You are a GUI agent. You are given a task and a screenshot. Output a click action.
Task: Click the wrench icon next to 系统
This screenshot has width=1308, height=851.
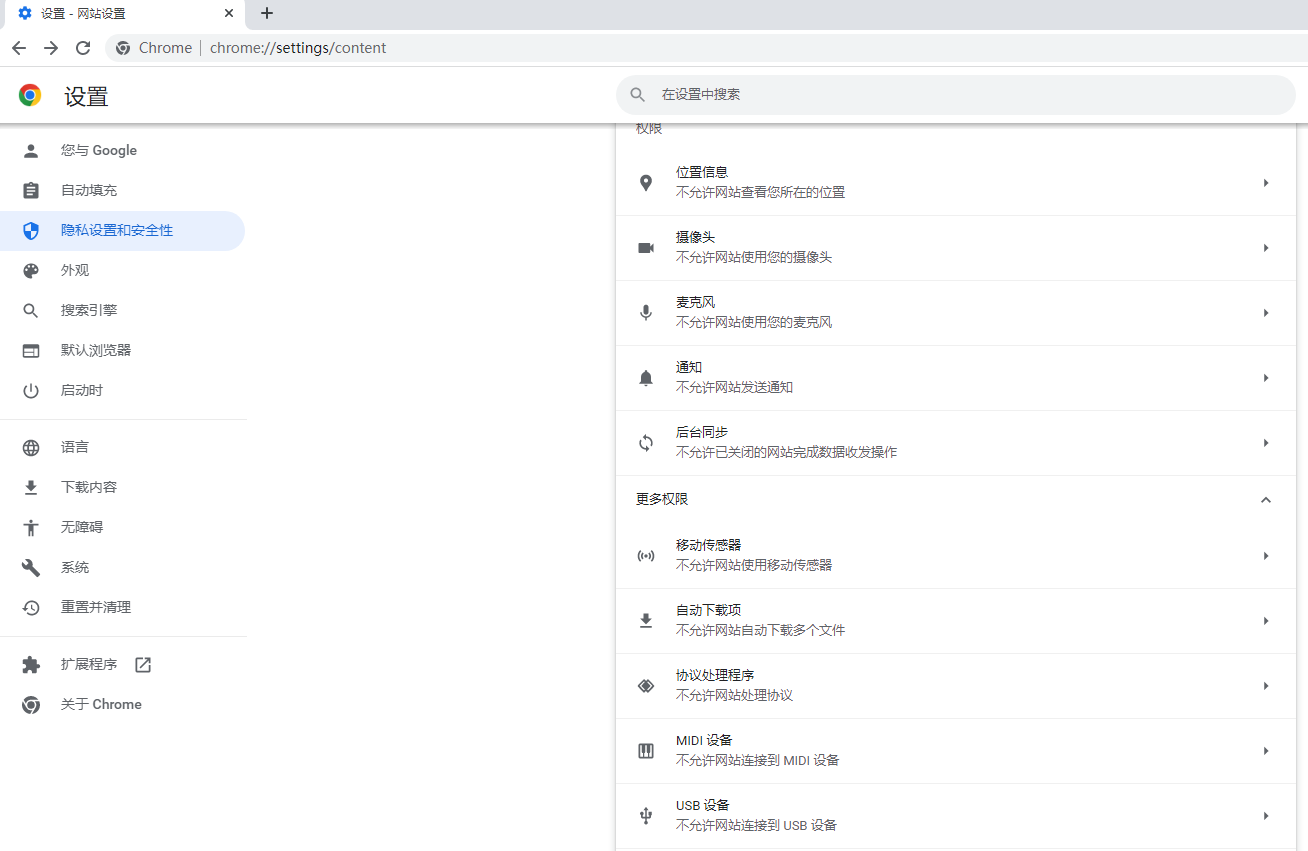[x=31, y=568]
